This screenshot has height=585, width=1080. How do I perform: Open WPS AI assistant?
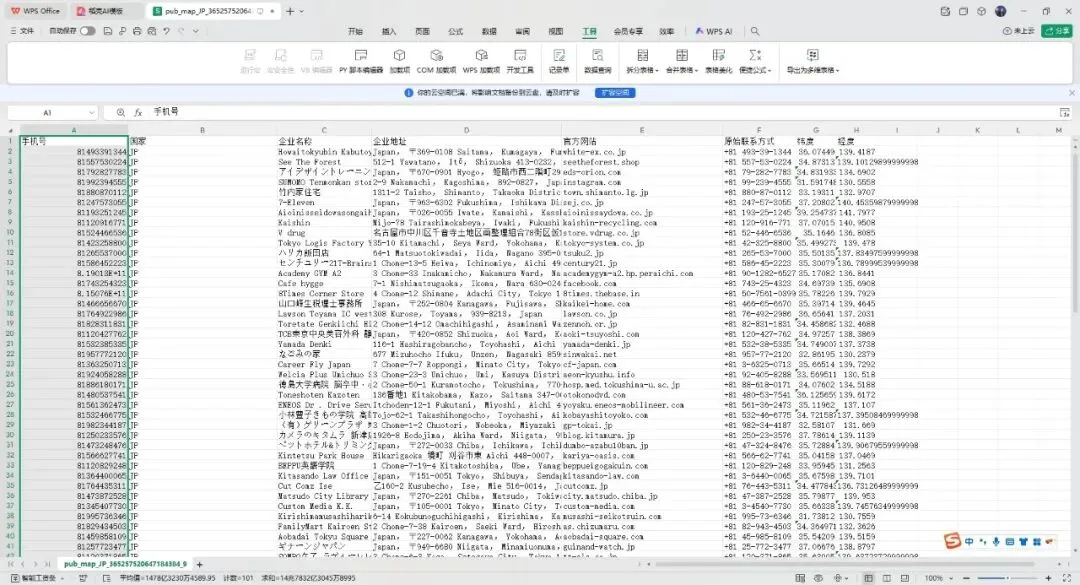(x=713, y=31)
